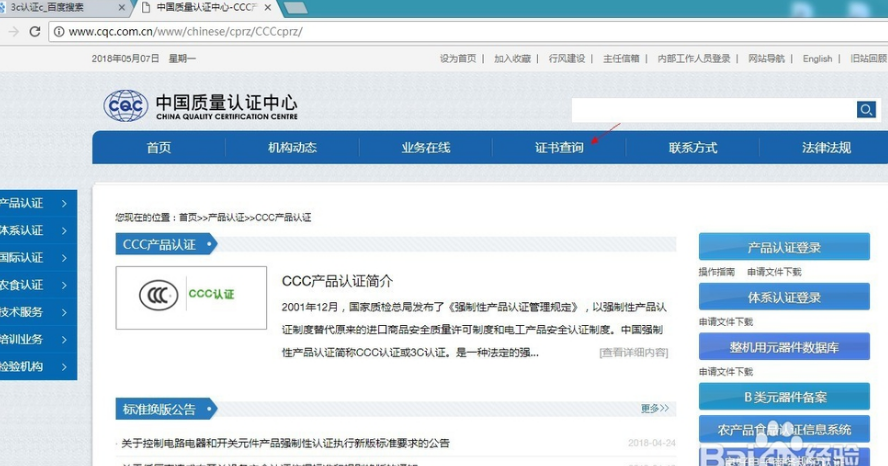Click the CCC认证 logo image
The image size is (888, 466).
tap(191, 297)
